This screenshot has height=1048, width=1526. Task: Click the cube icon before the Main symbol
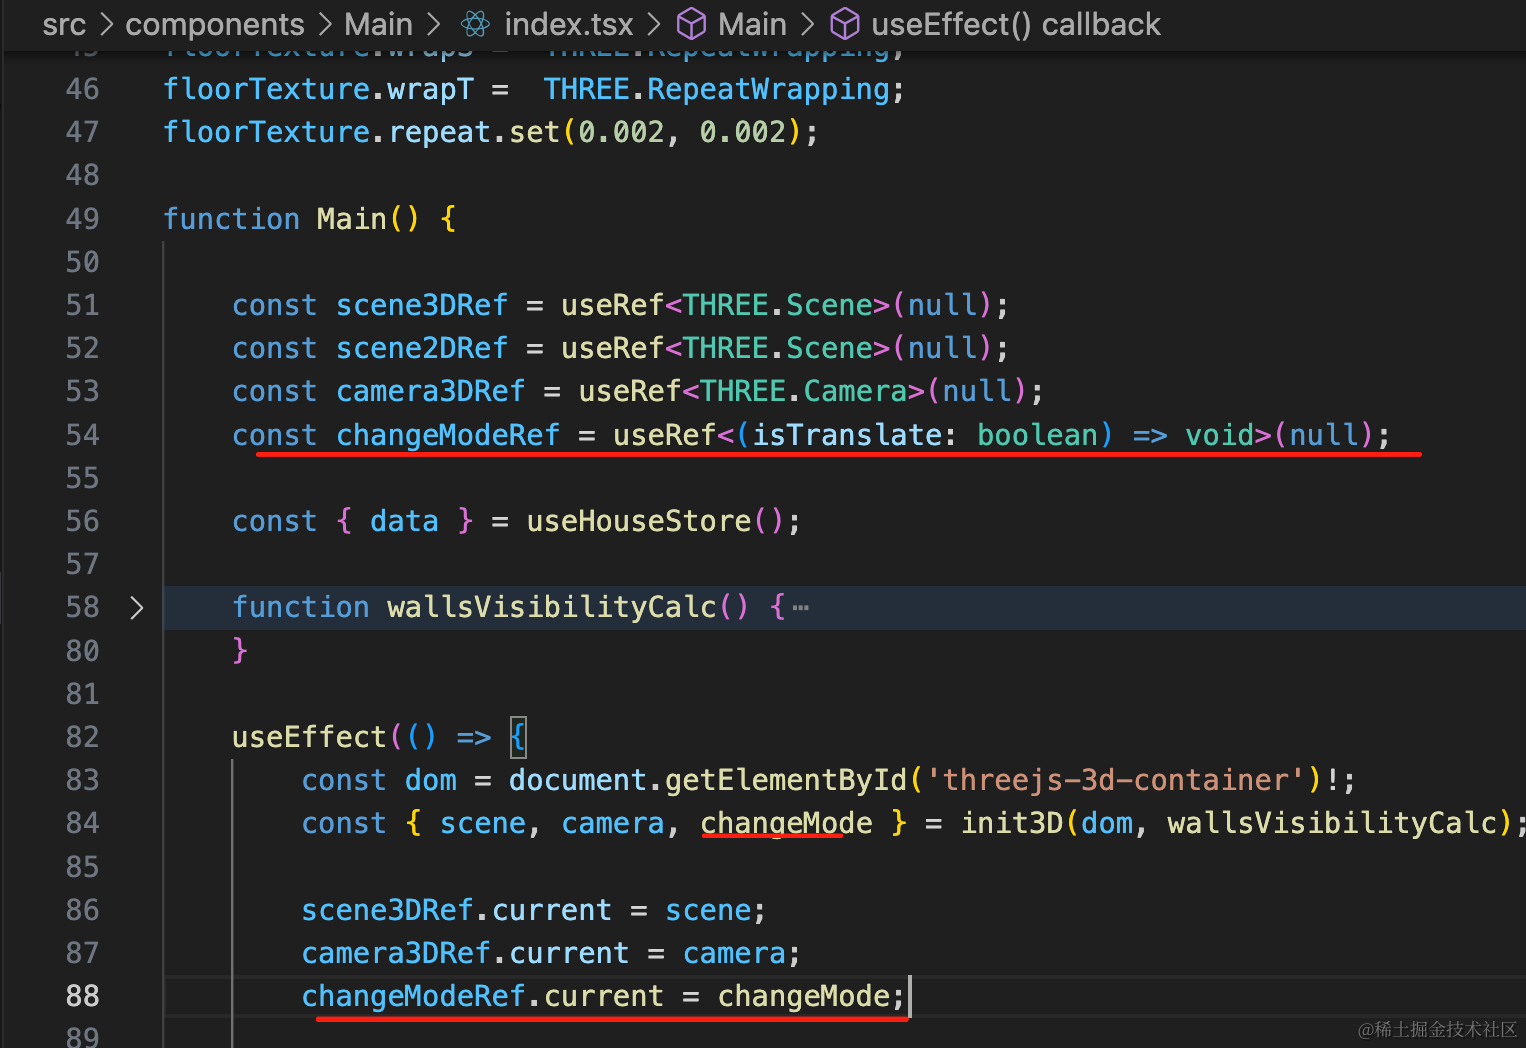click(x=692, y=24)
